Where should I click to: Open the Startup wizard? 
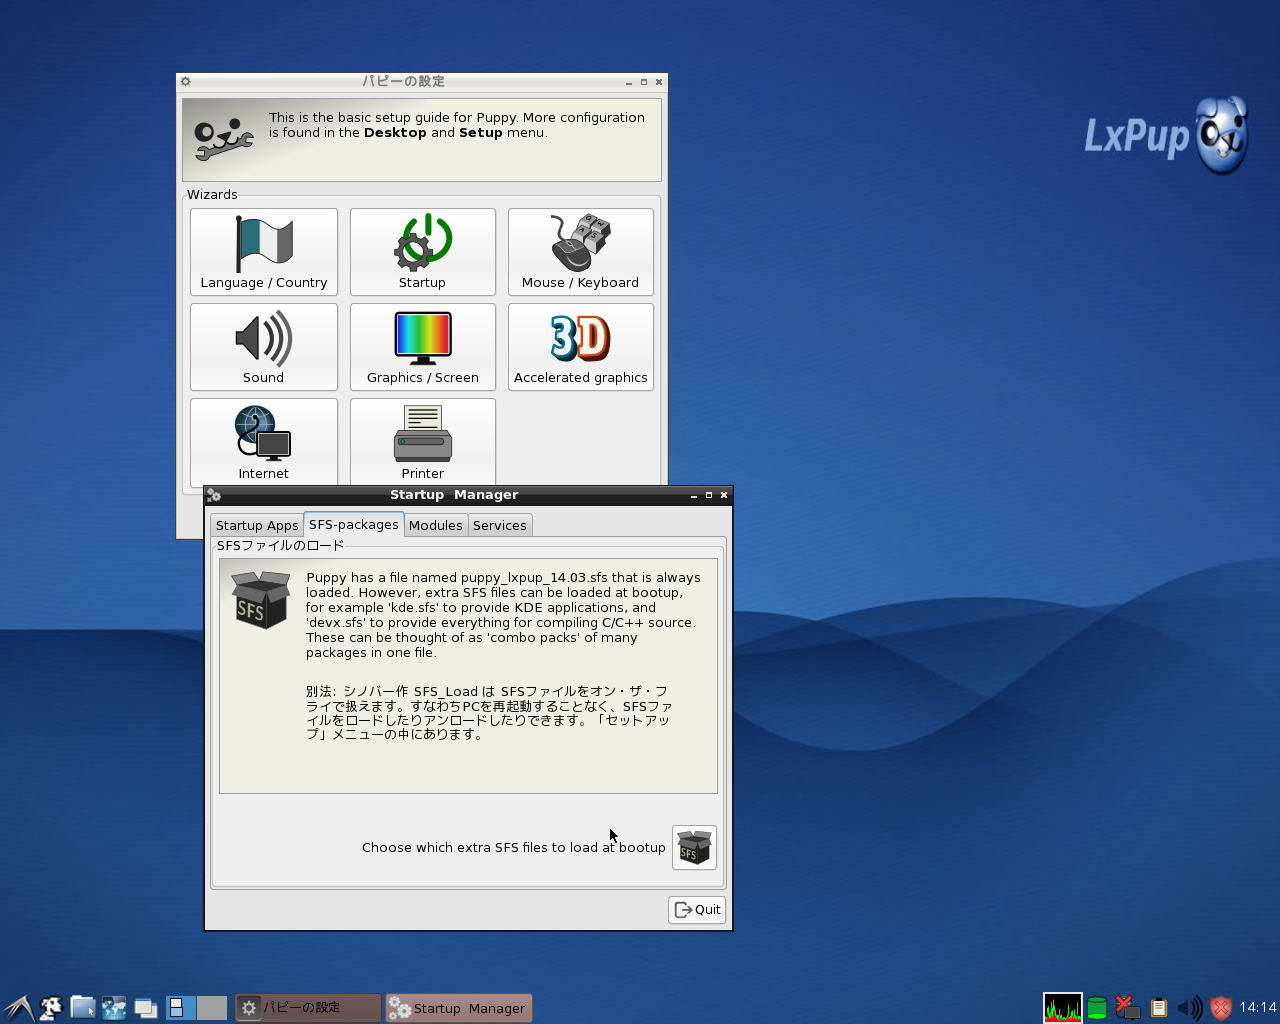click(x=423, y=252)
